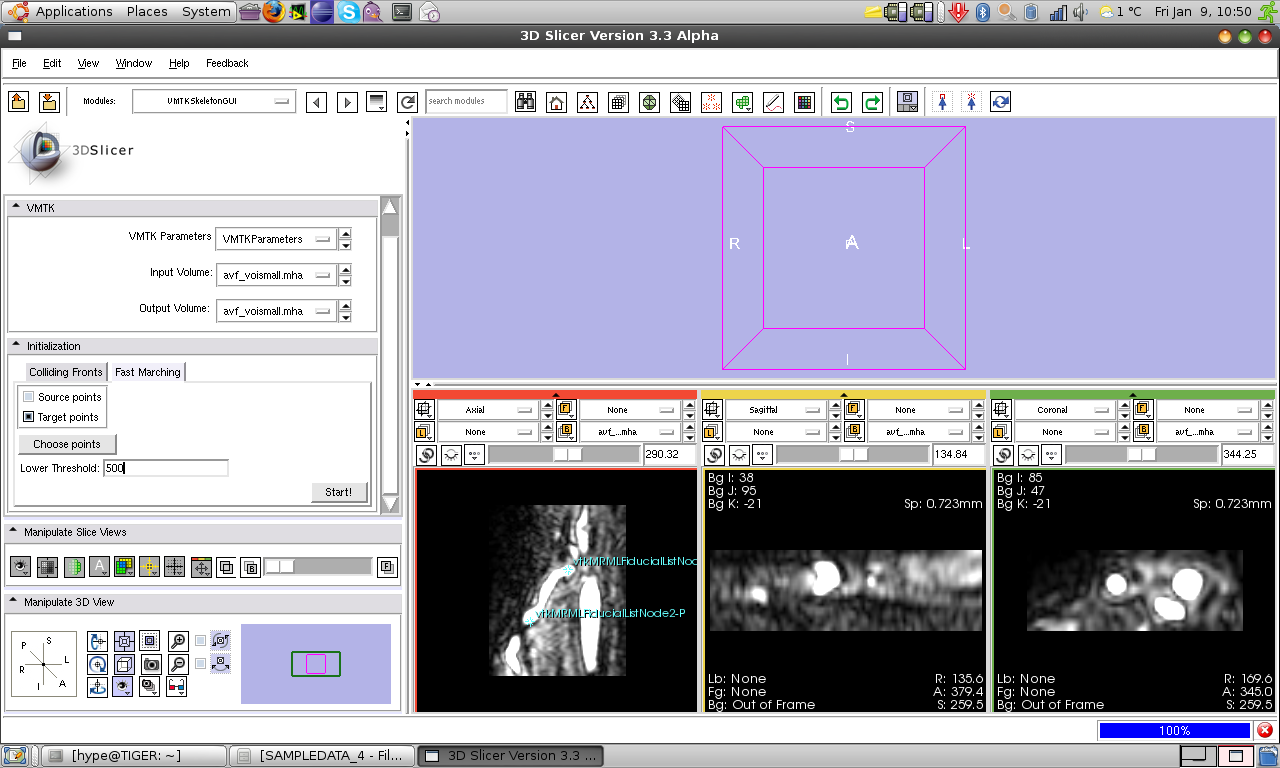1280x768 pixels.
Task: Open the Fiducials module icon with red crosses
Action: click(x=711, y=102)
